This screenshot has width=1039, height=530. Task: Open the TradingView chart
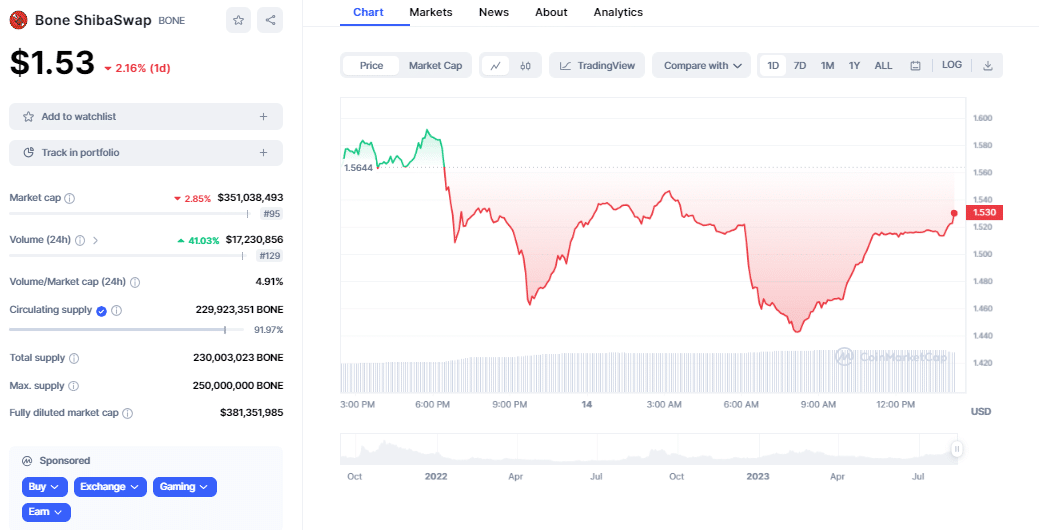[x=597, y=66]
